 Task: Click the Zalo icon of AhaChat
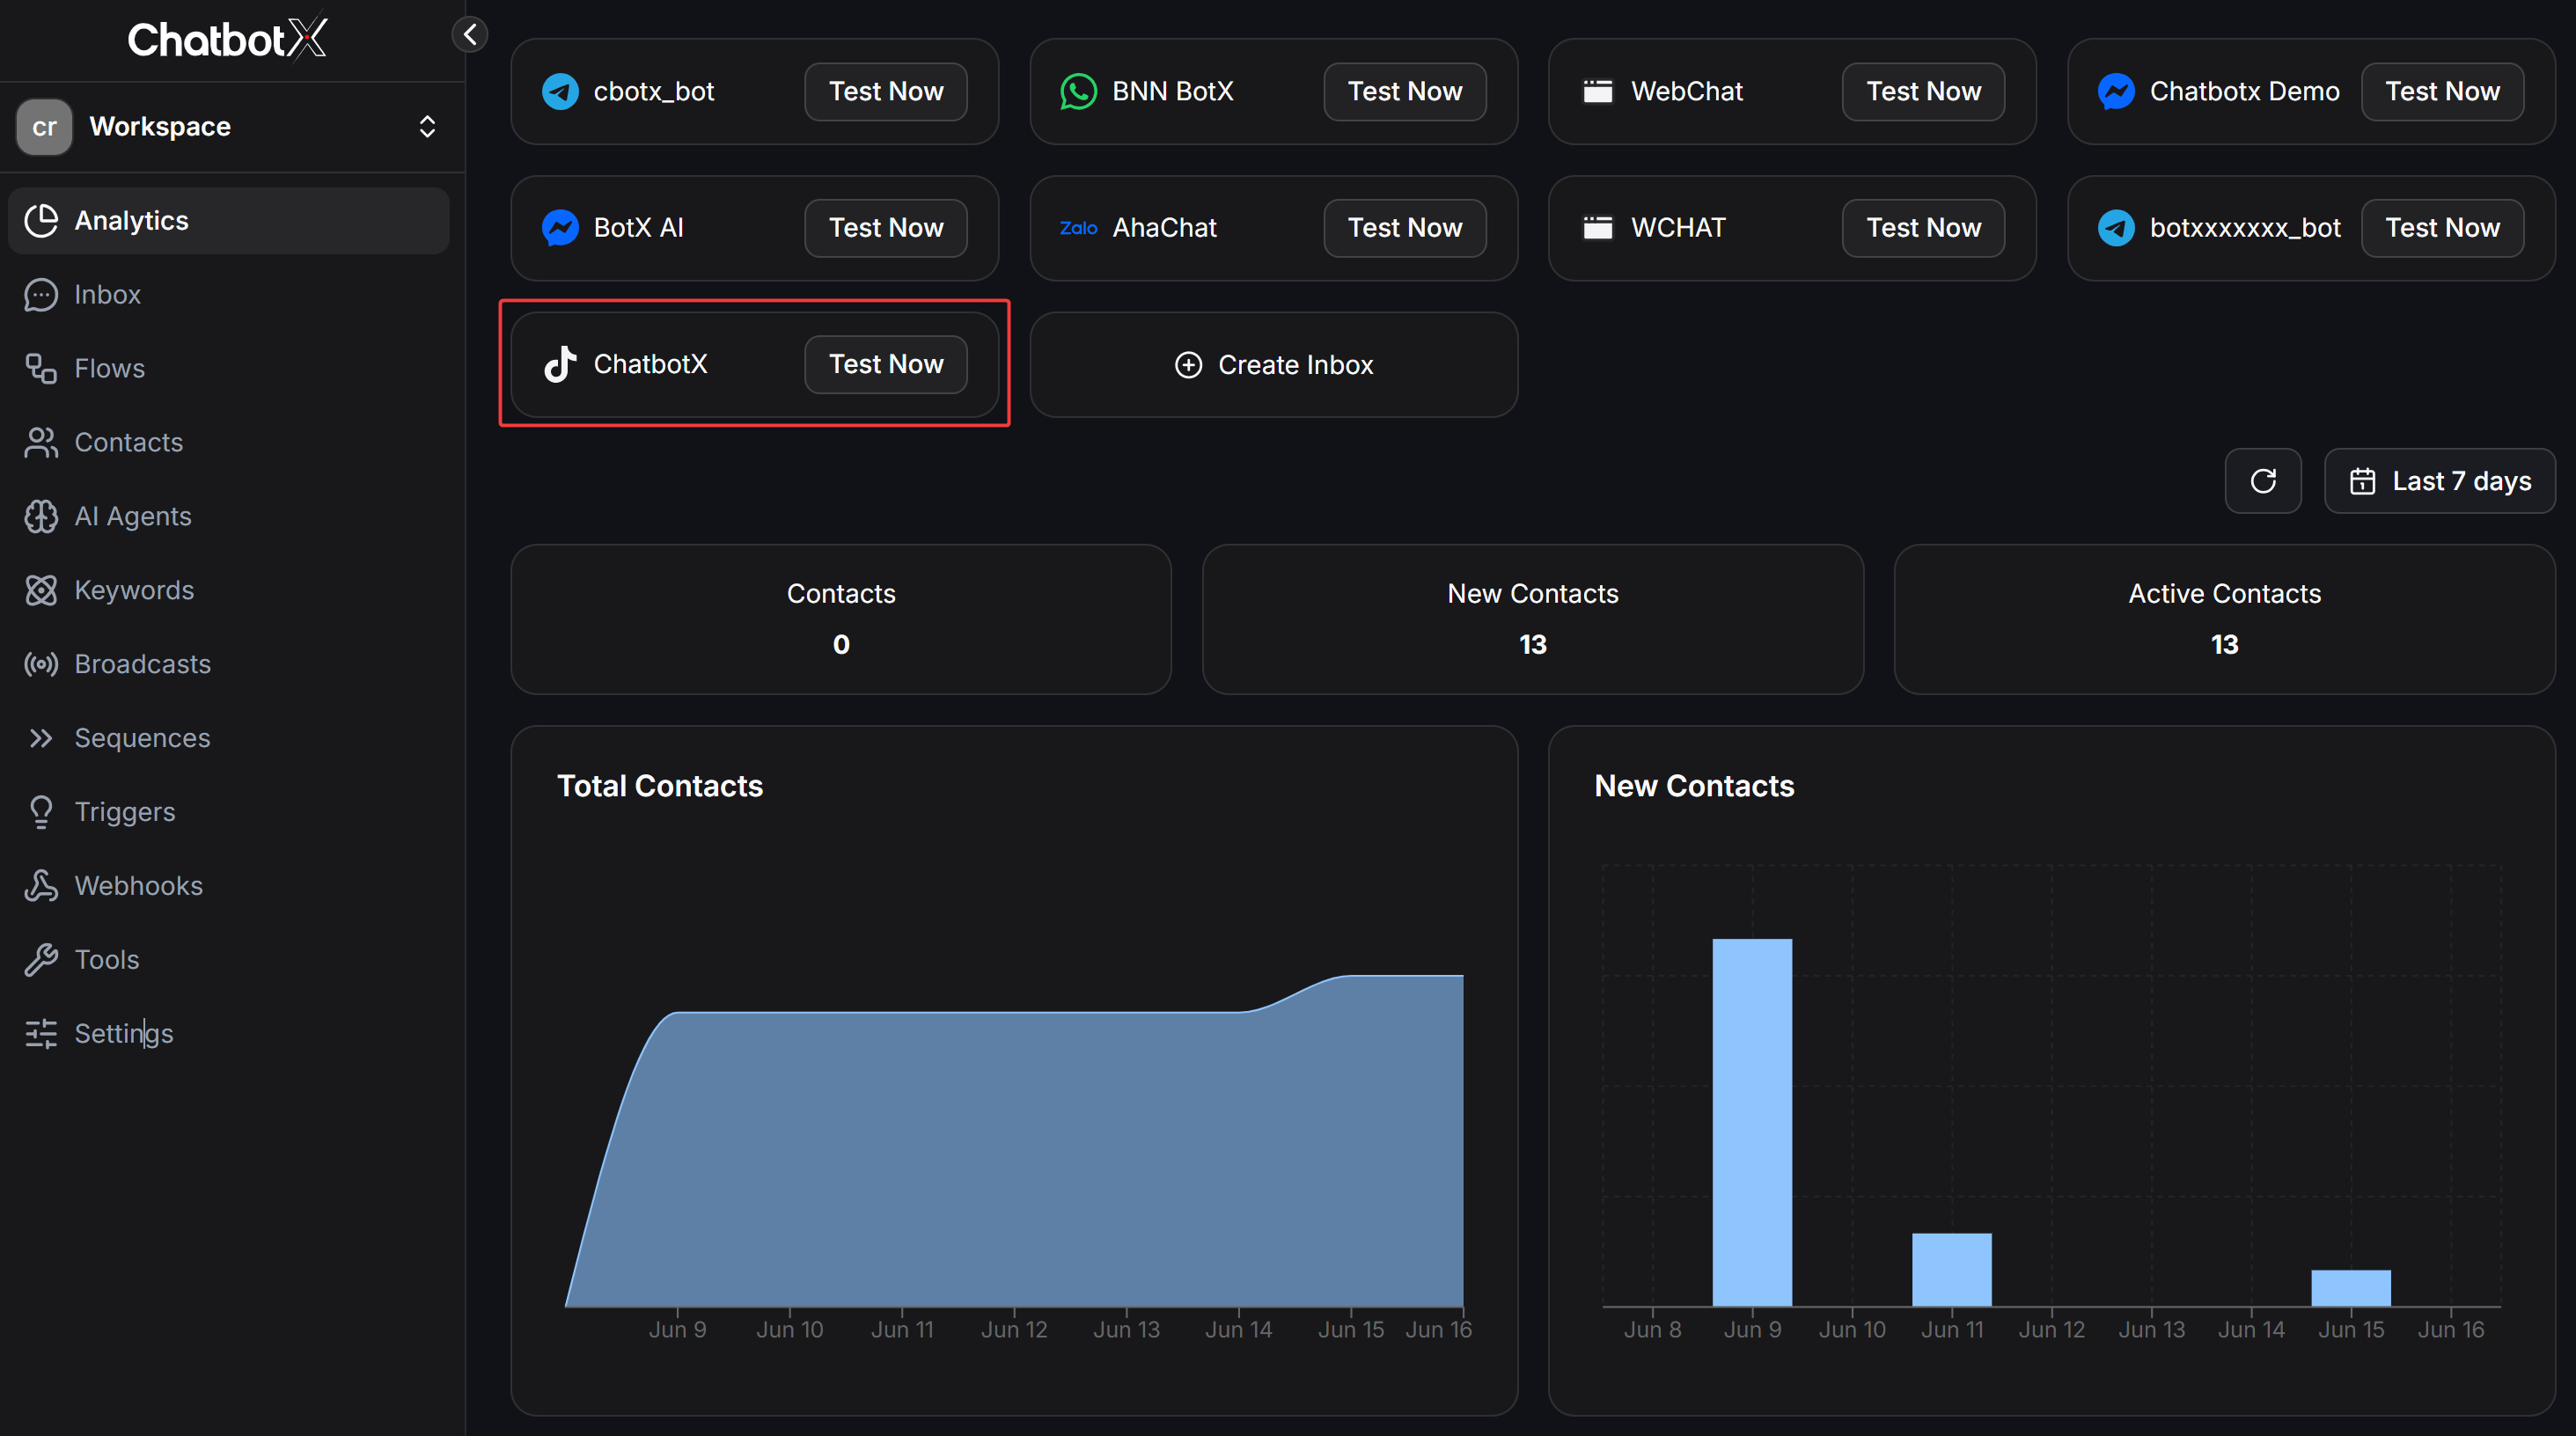[1078, 228]
